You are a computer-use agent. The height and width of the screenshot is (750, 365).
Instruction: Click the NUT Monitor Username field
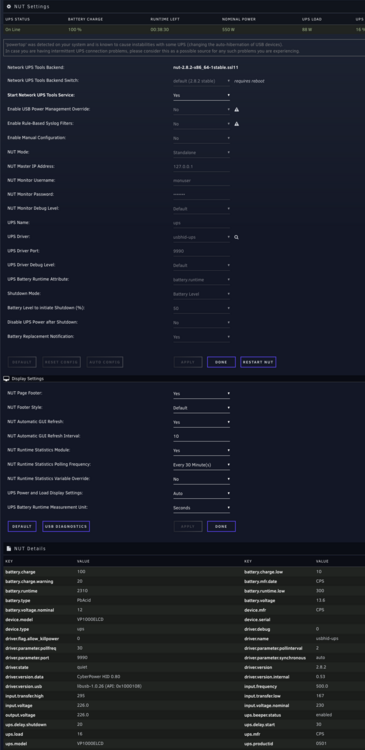[x=201, y=181]
